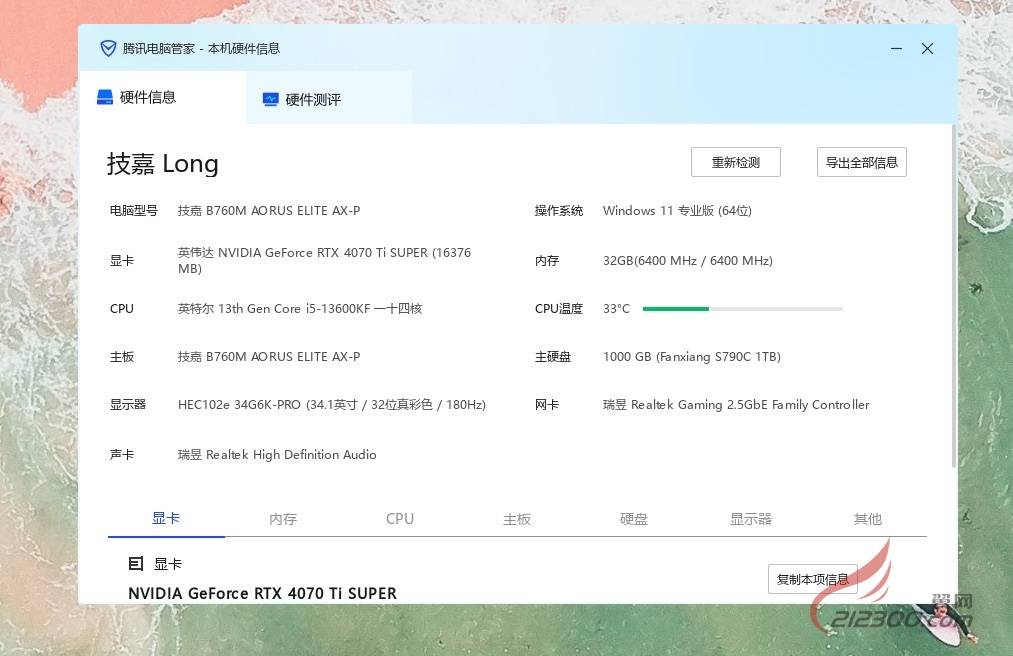The height and width of the screenshot is (656, 1013).
Task: Click the 操作系统 label
Action: click(559, 211)
